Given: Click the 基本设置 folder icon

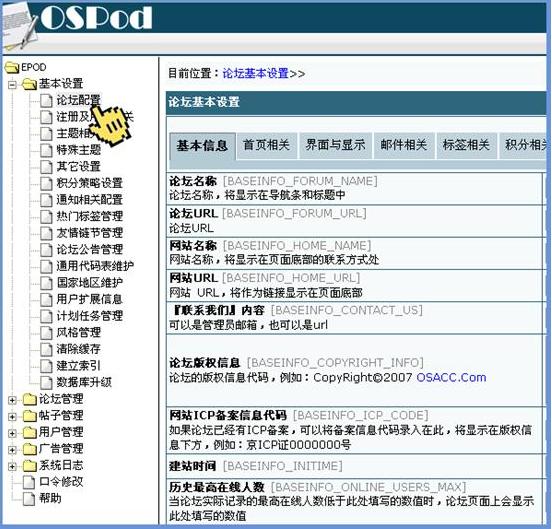Looking at the screenshot, I should pos(30,84).
